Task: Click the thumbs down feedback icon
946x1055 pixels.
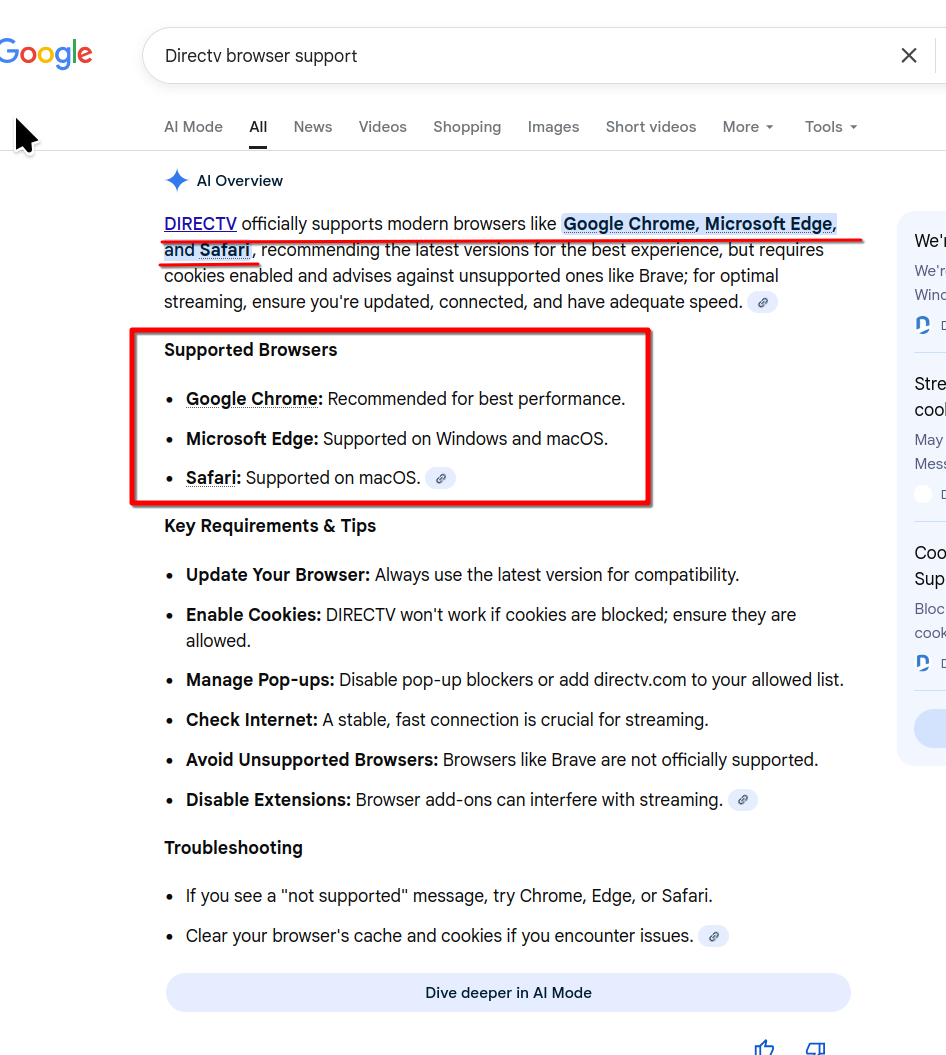Action: (815, 1048)
